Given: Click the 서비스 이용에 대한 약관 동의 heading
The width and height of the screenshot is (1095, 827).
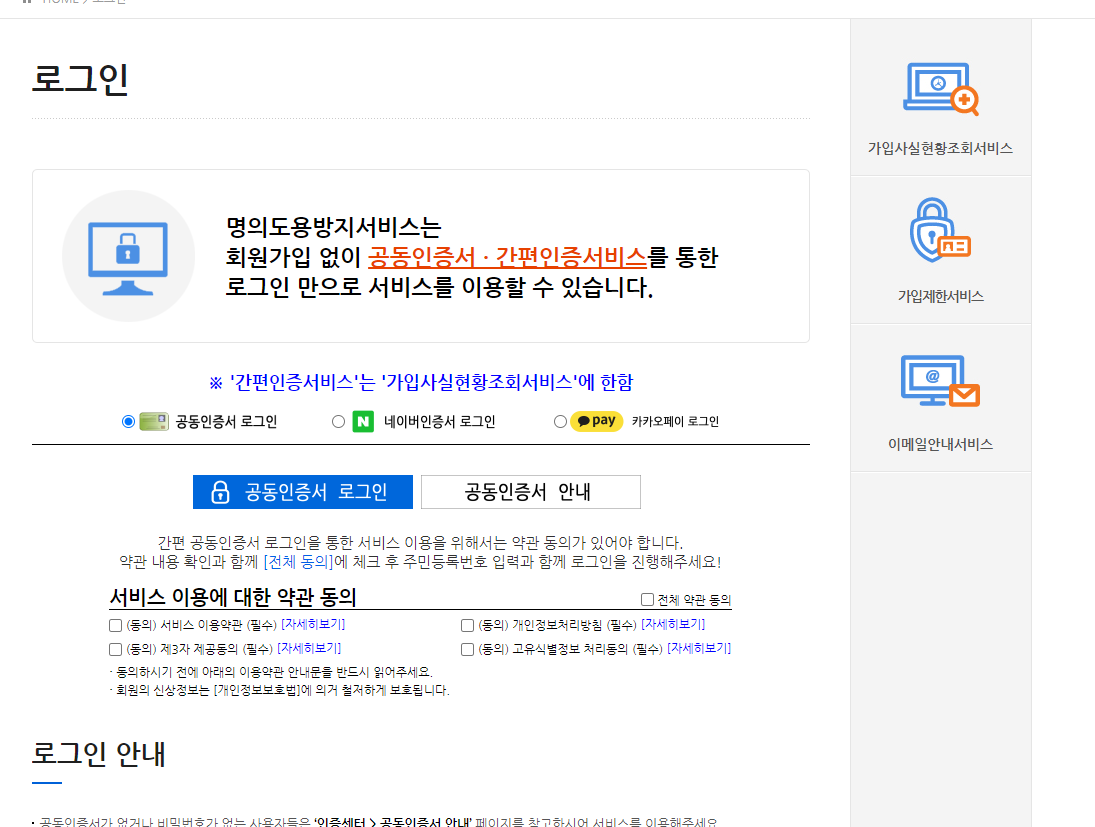Looking at the screenshot, I should pos(233,597).
